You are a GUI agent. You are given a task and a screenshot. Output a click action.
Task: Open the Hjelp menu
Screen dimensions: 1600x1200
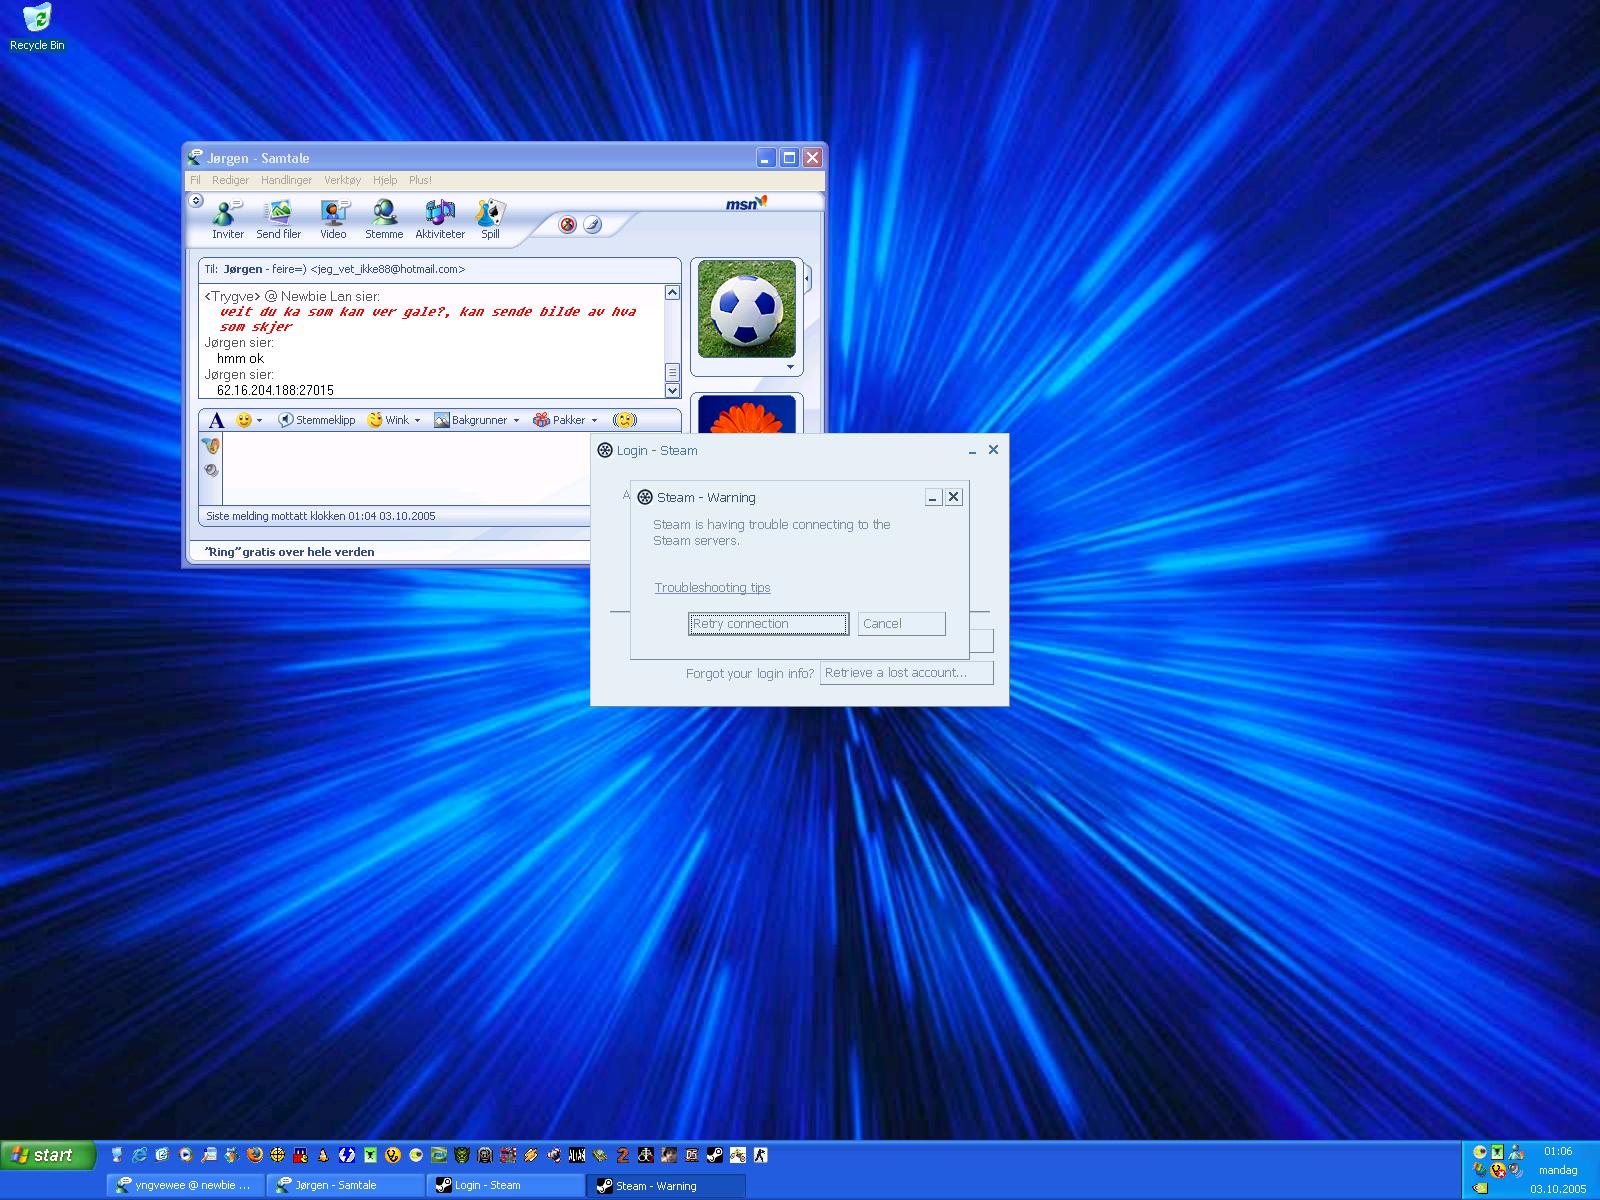click(385, 180)
